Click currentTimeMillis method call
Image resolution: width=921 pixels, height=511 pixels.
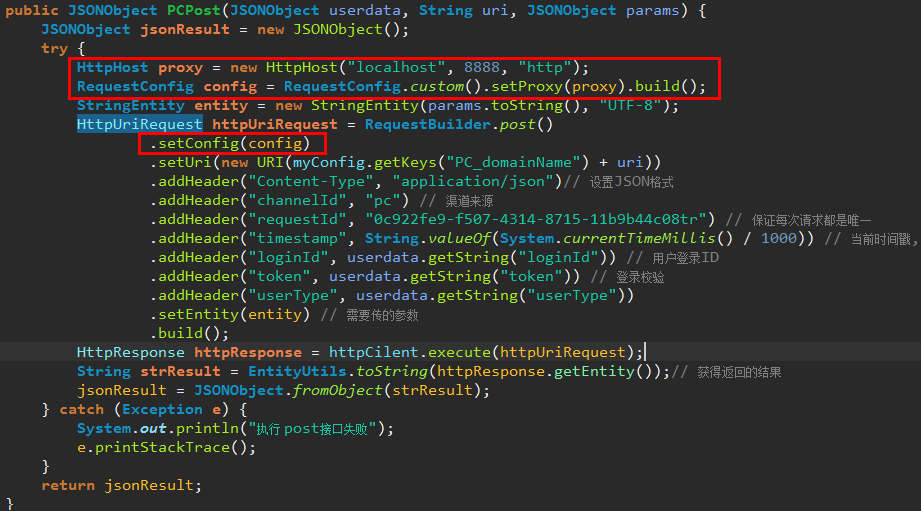[639, 238]
